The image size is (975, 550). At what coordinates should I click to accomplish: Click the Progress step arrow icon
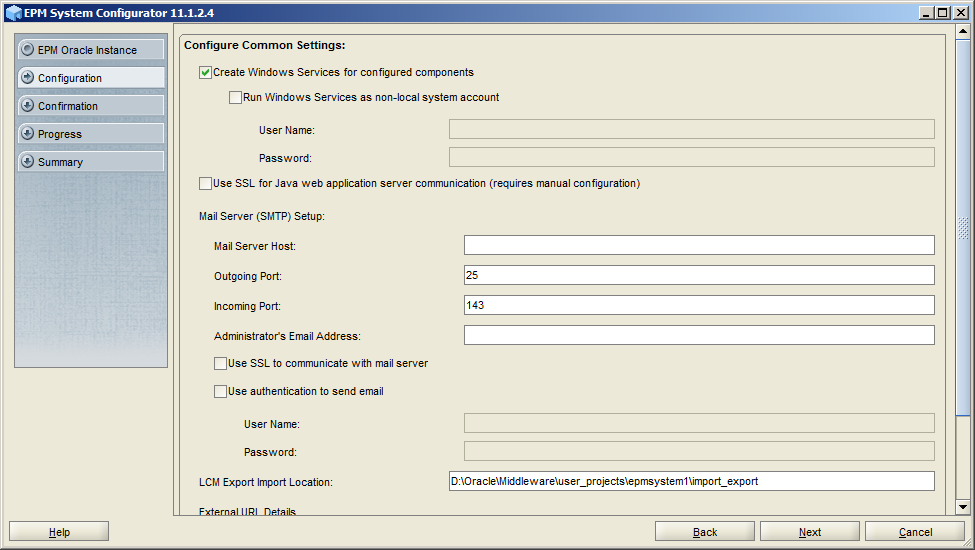point(27,133)
